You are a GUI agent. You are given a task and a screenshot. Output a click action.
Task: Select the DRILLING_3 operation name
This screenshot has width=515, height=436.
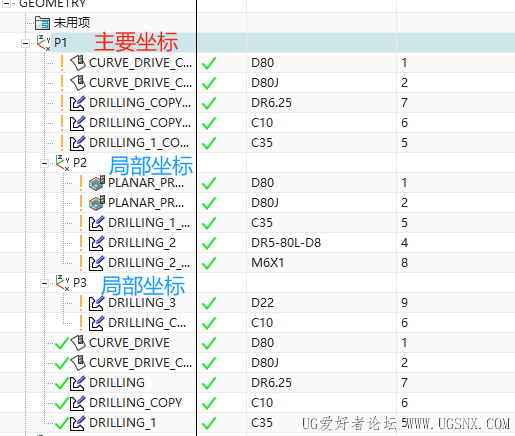click(x=142, y=303)
